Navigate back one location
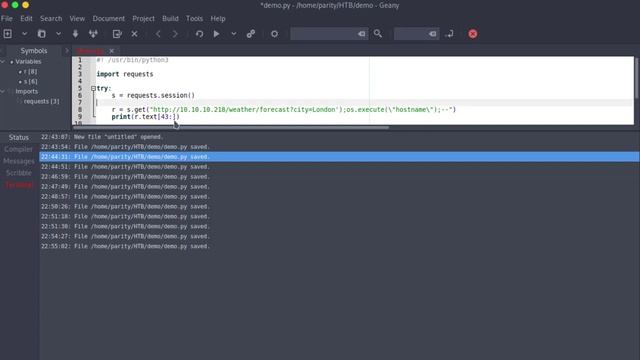The height and width of the screenshot is (360, 640). [158, 34]
